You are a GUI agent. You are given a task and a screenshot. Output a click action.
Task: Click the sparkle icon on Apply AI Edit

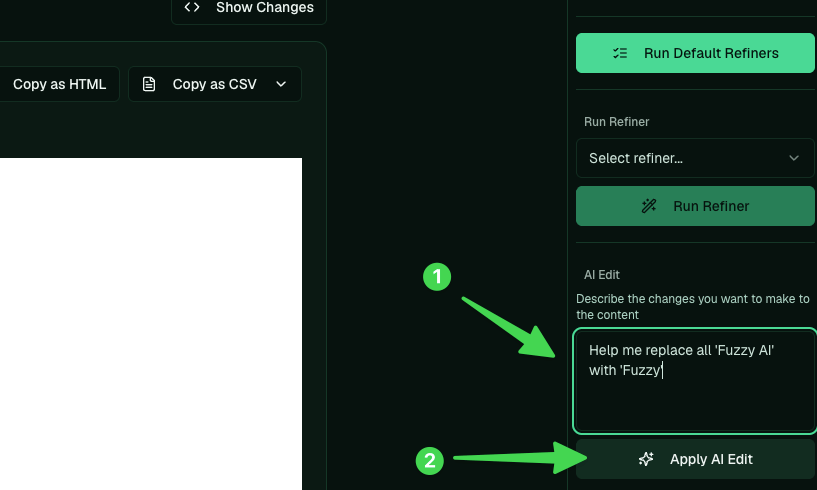(x=646, y=459)
